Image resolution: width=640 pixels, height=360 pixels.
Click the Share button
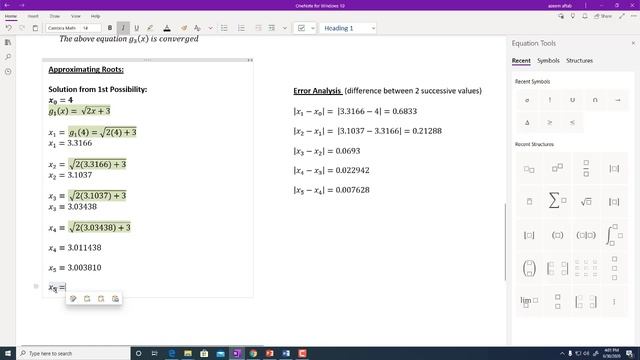603,16
